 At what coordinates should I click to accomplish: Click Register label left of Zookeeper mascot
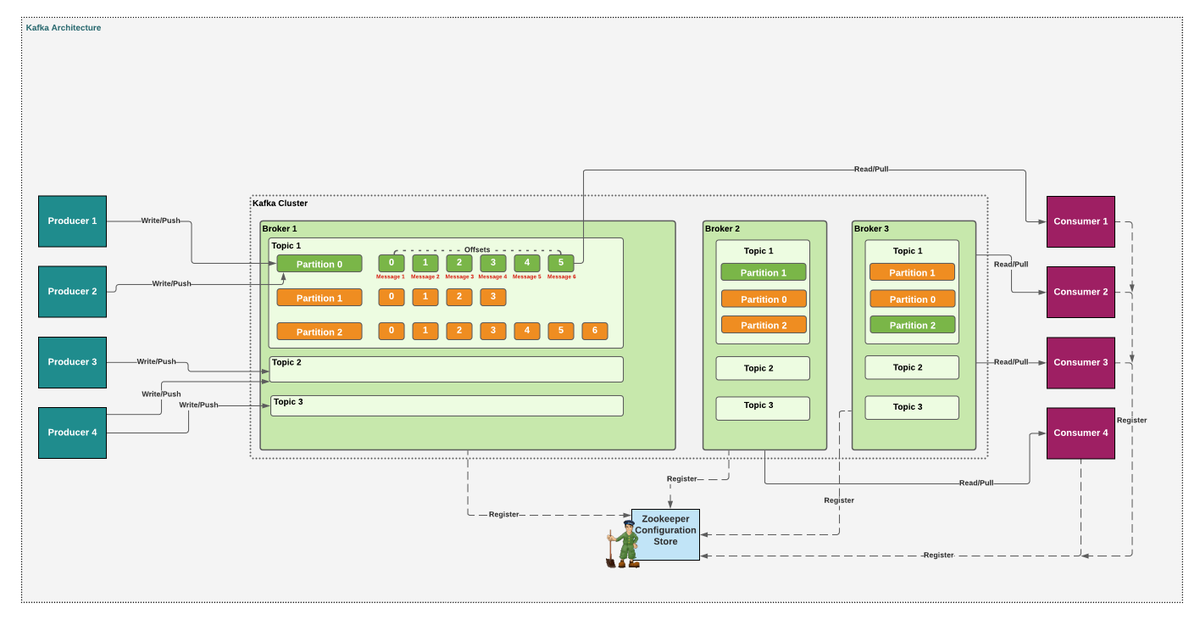tap(504, 514)
